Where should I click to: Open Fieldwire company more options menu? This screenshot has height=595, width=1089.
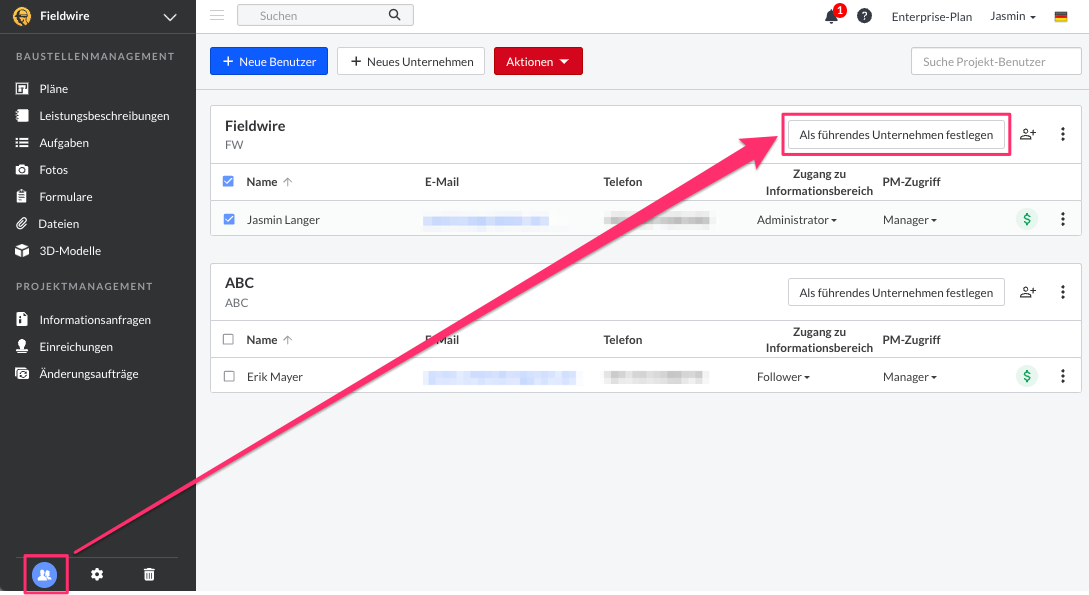point(1063,134)
